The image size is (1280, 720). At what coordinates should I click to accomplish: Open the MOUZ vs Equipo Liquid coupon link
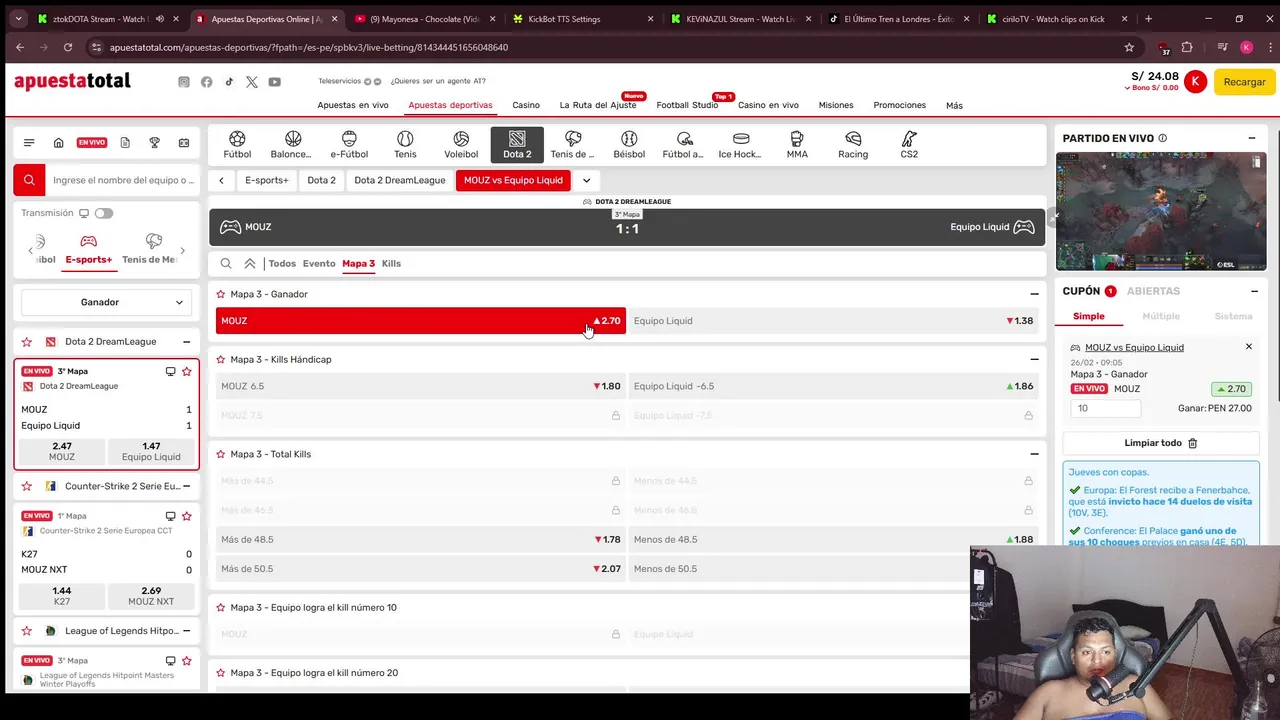click(1134, 348)
